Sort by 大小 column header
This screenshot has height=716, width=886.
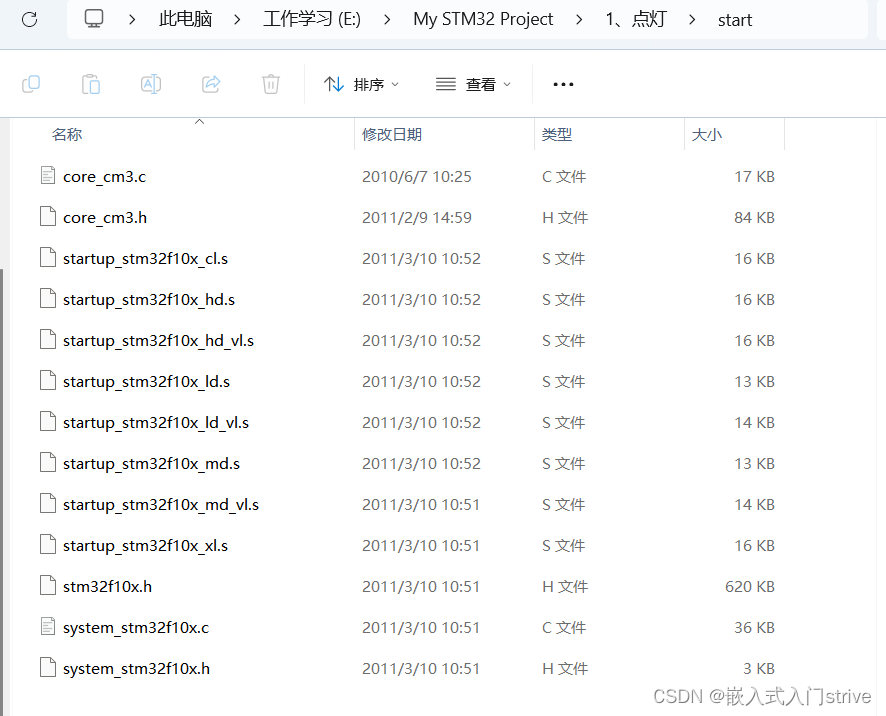(706, 134)
